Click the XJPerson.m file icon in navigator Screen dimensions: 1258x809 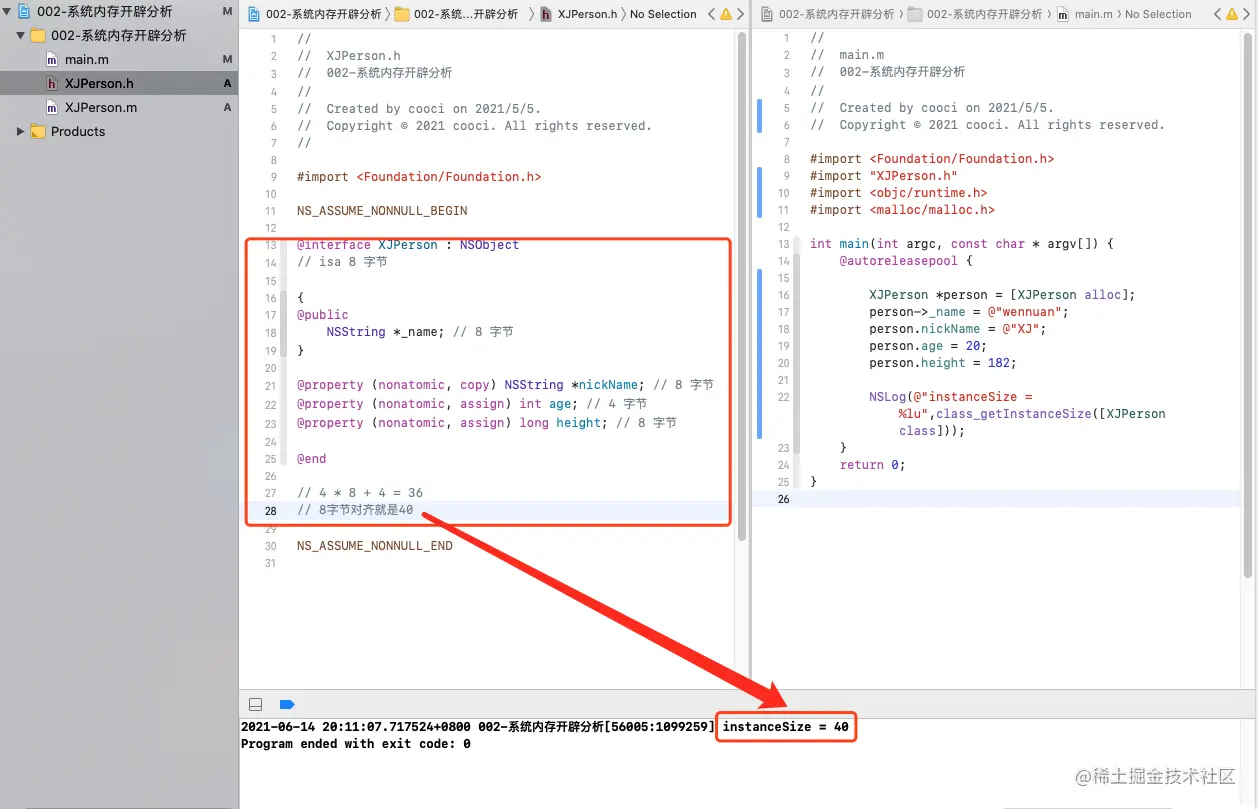pyautogui.click(x=52, y=107)
